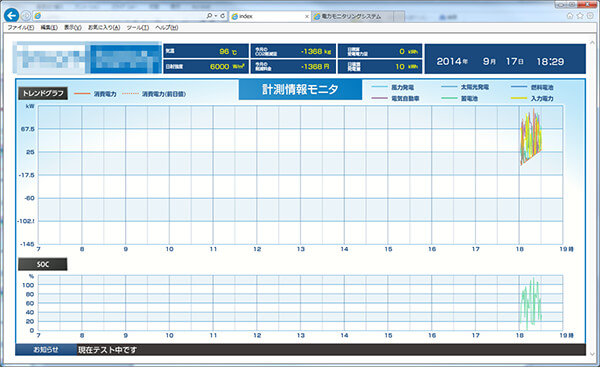Open the 表示(V) menu

[73, 28]
